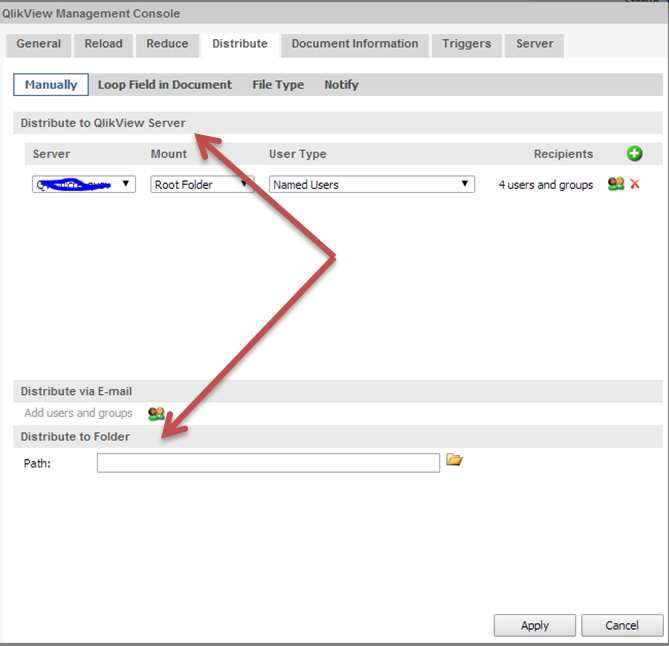Delete the server distribution row
The image size is (669, 646).
pos(634,184)
